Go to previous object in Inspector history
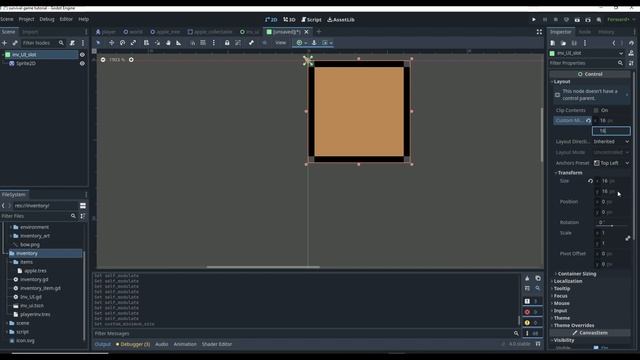 click(614, 43)
